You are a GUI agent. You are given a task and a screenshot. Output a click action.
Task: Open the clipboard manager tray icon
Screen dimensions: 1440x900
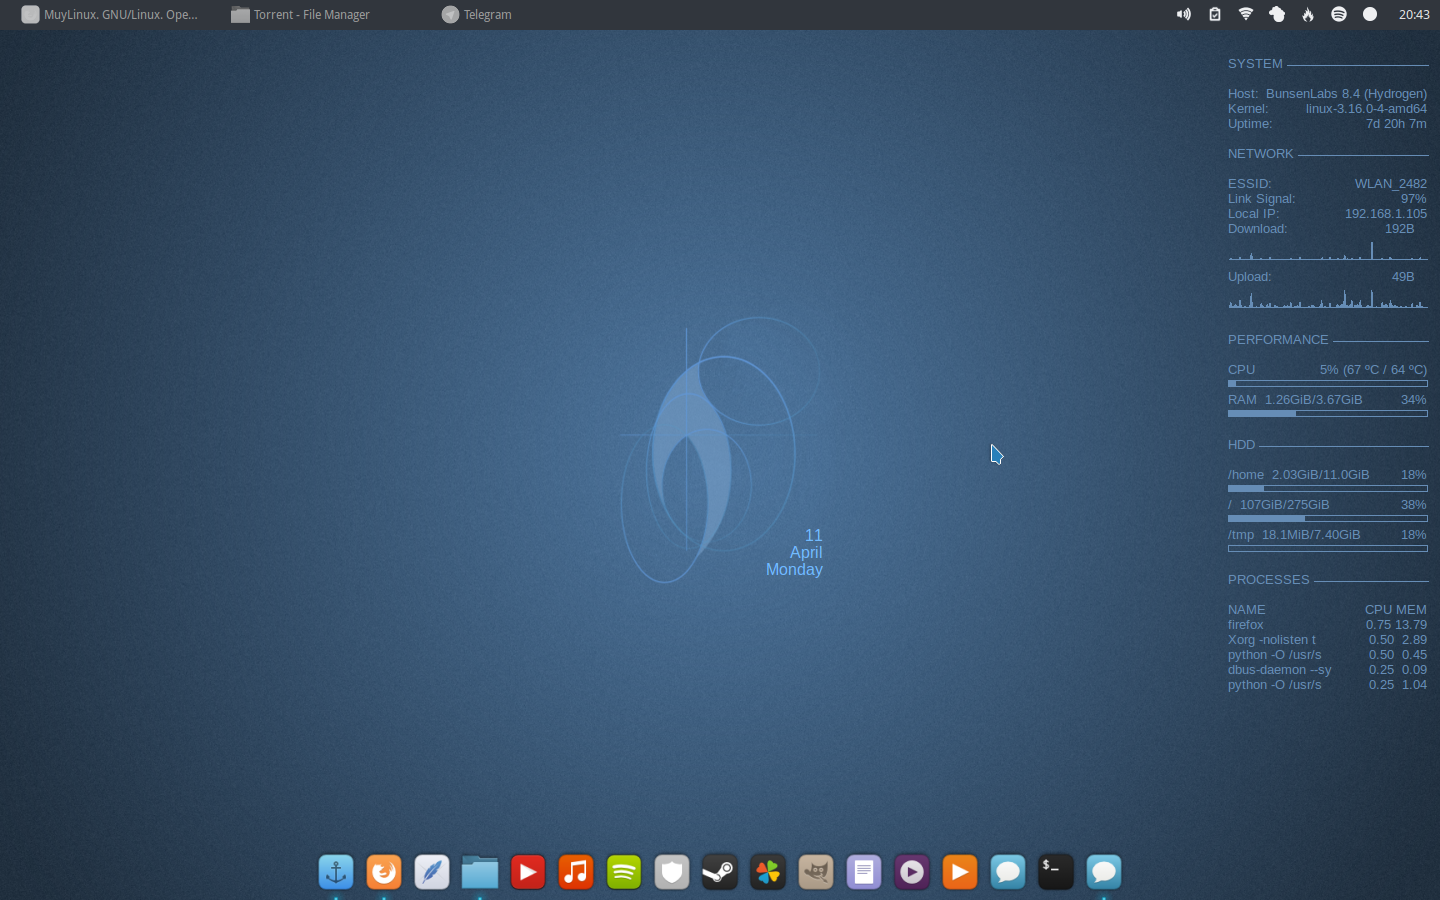pyautogui.click(x=1215, y=14)
